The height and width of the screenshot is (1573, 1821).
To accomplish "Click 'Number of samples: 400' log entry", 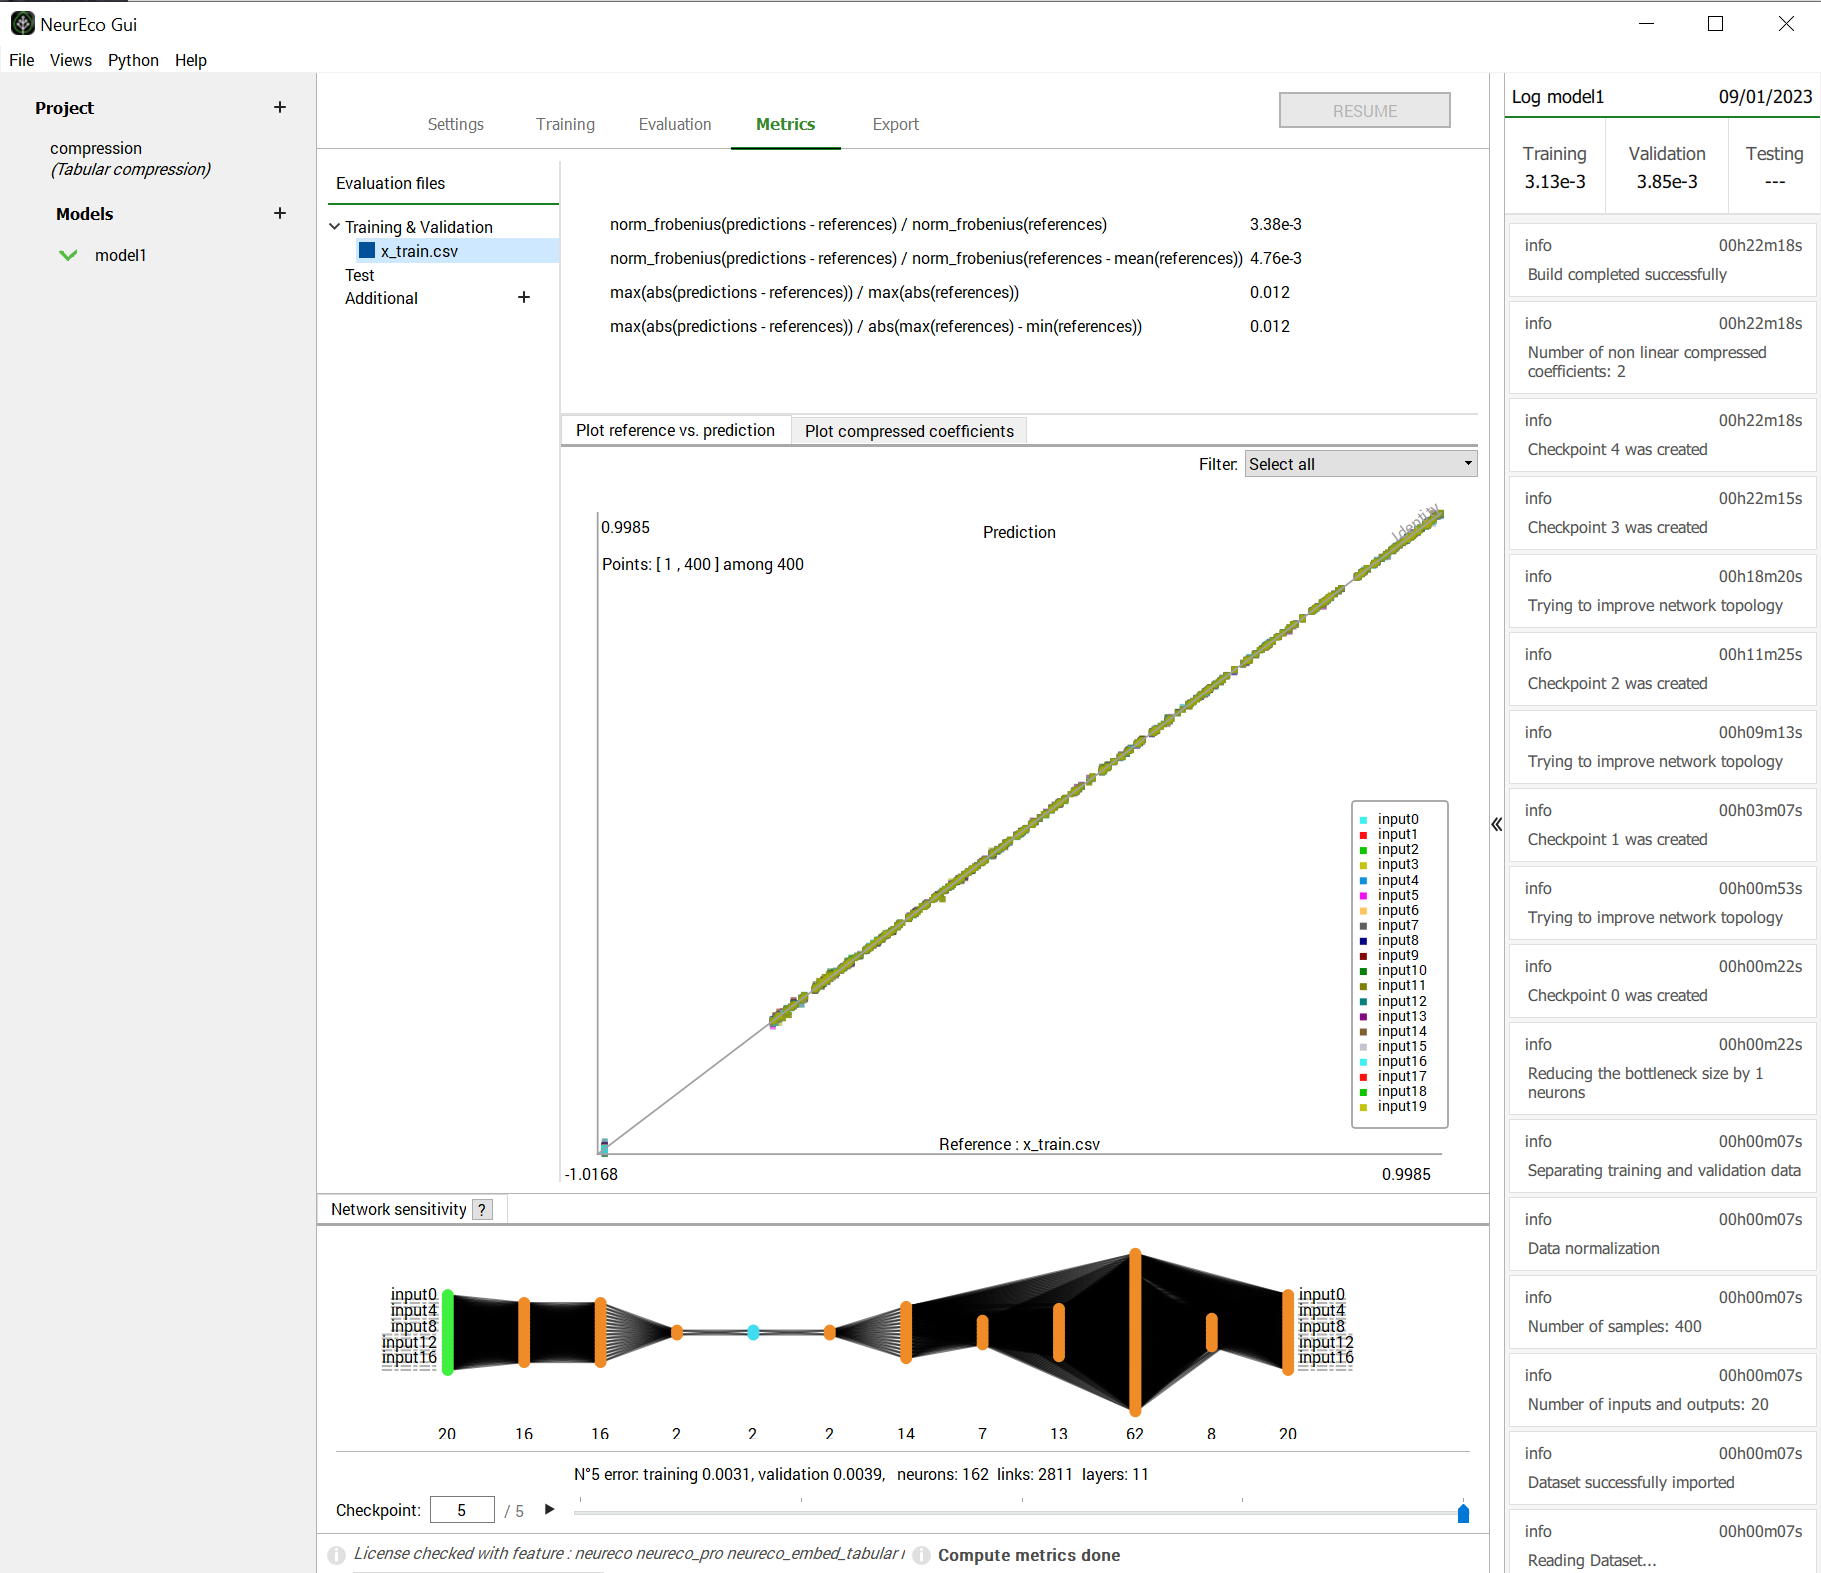I will [x=1662, y=1312].
